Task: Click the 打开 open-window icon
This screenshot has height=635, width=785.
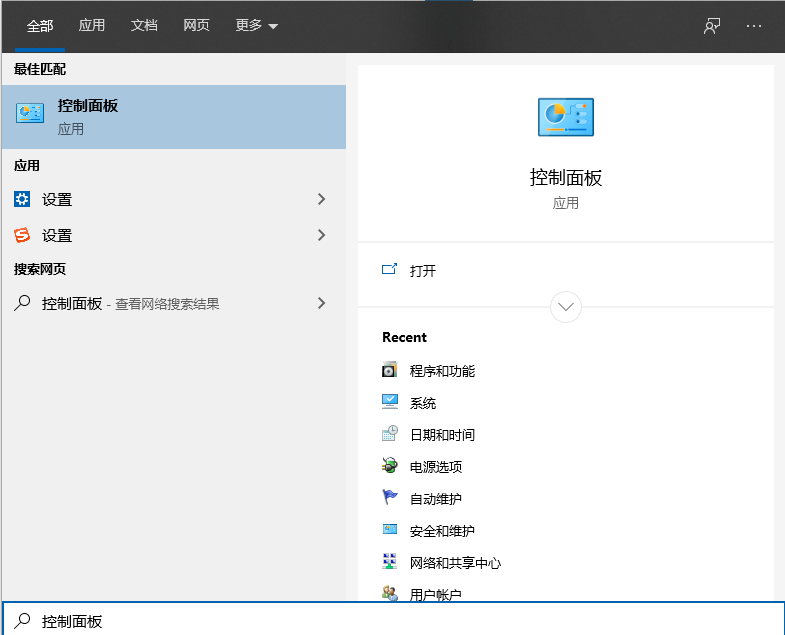Action: pyautogui.click(x=389, y=269)
